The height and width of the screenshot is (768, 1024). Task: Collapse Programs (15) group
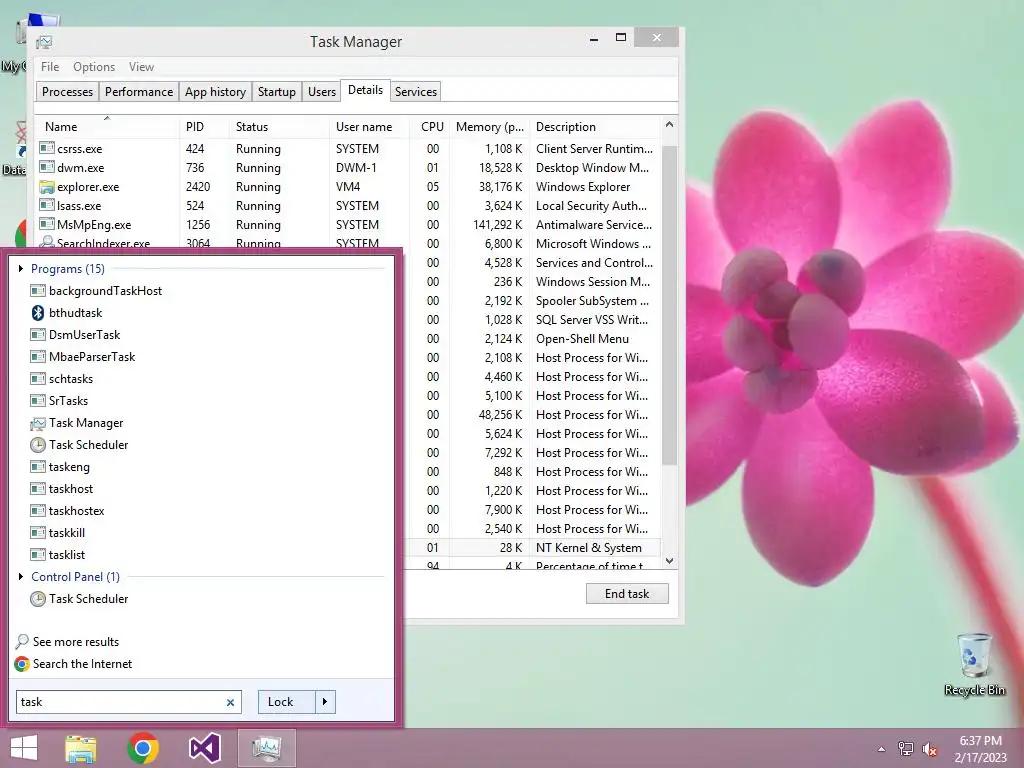point(21,268)
